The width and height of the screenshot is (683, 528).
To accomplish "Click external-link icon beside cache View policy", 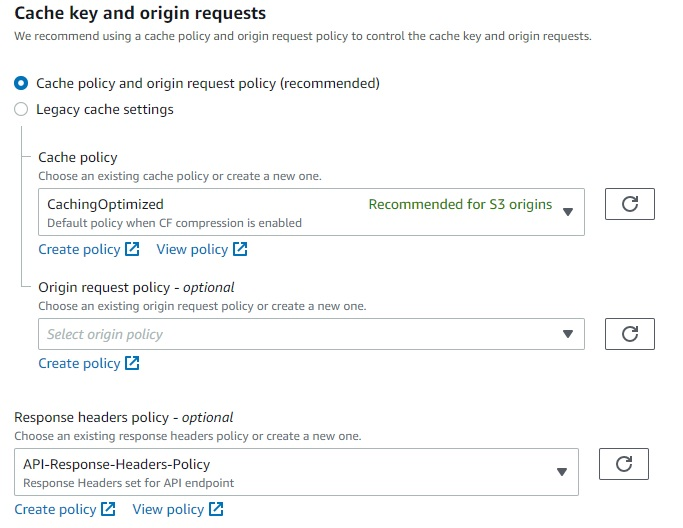I will pyautogui.click(x=240, y=249).
